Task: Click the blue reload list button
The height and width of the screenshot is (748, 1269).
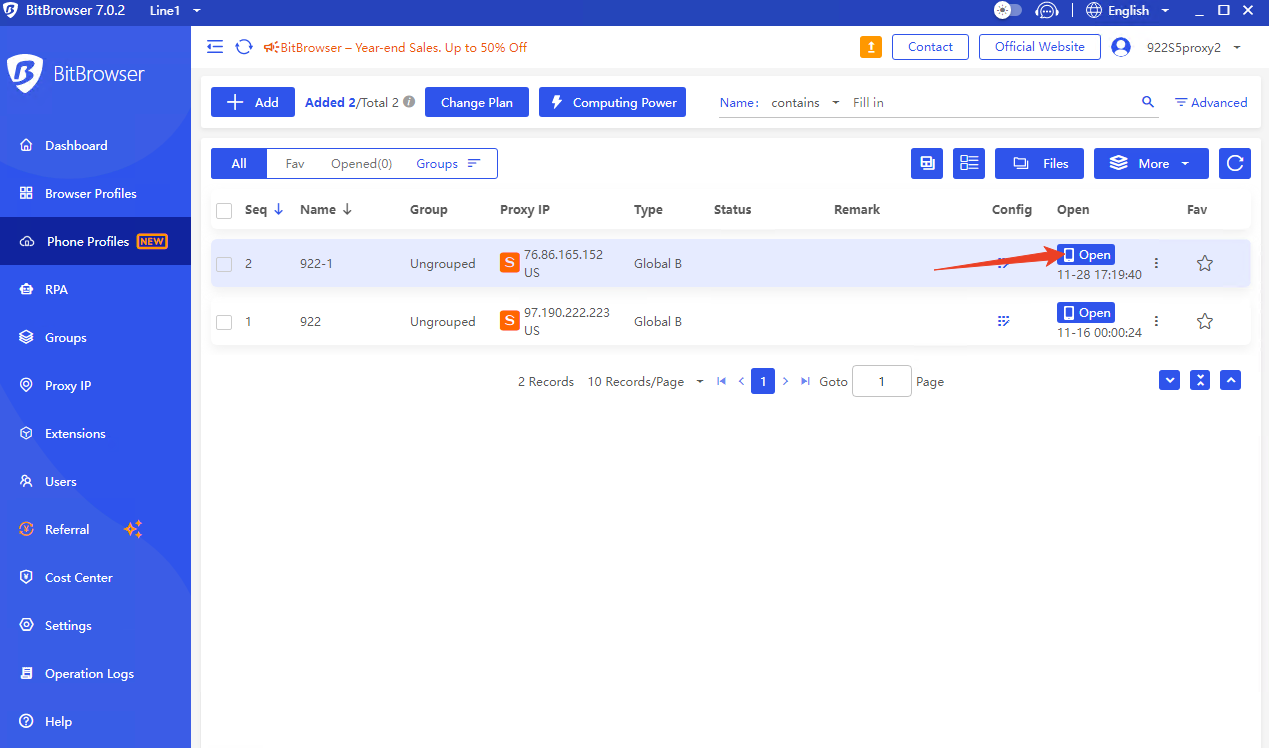Action: coord(1235,163)
